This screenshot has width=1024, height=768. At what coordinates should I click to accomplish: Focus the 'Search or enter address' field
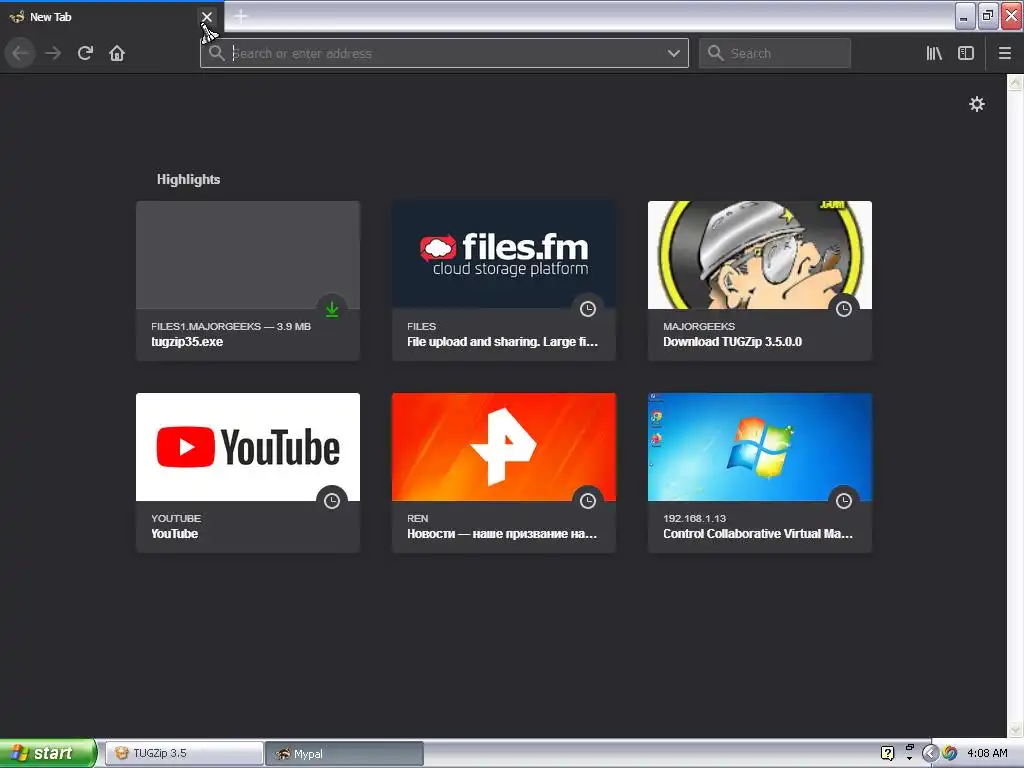click(444, 53)
